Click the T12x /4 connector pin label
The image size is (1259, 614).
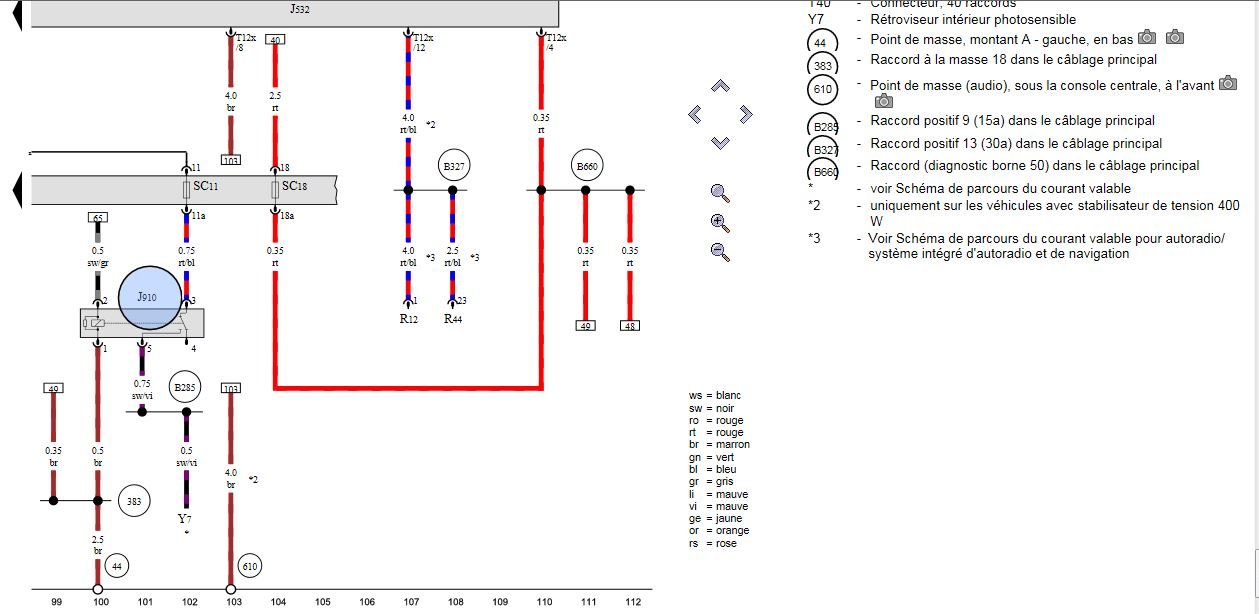pos(556,42)
